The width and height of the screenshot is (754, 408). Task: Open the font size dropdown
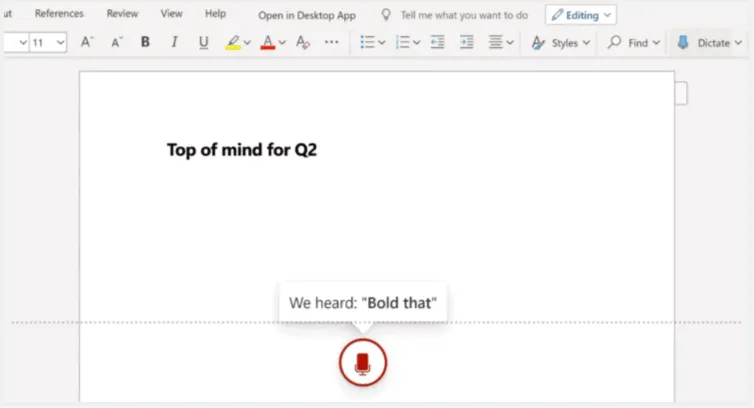coord(47,43)
